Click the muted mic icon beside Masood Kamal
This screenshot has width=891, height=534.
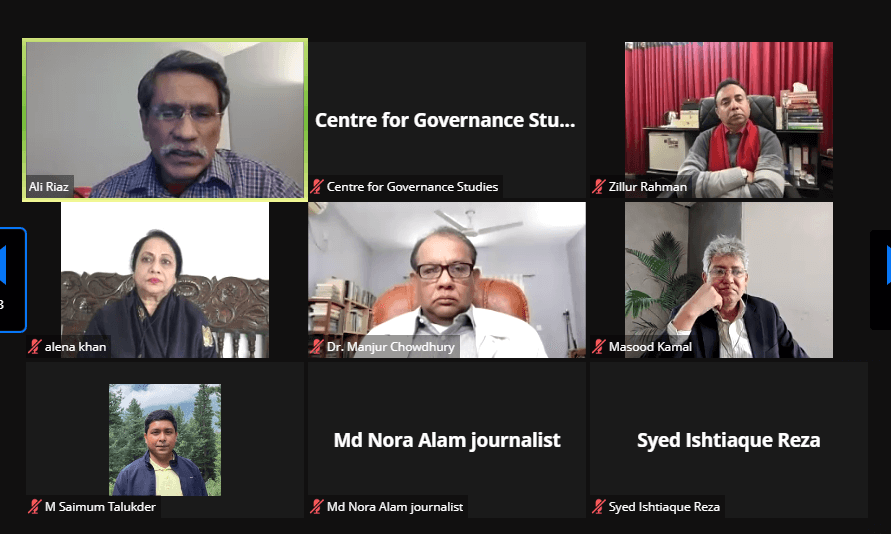tap(598, 347)
